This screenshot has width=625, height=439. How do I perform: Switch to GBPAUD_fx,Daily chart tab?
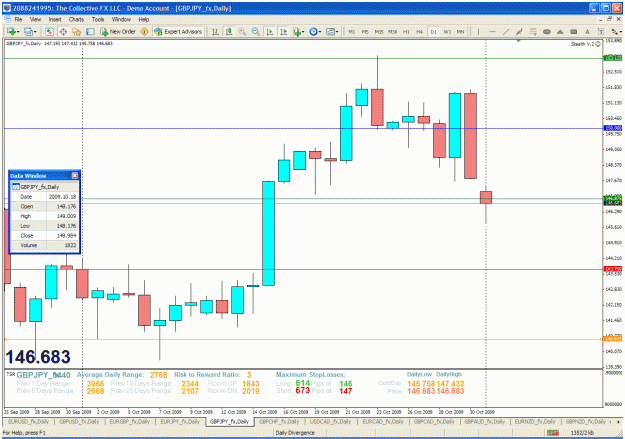pyautogui.click(x=485, y=421)
